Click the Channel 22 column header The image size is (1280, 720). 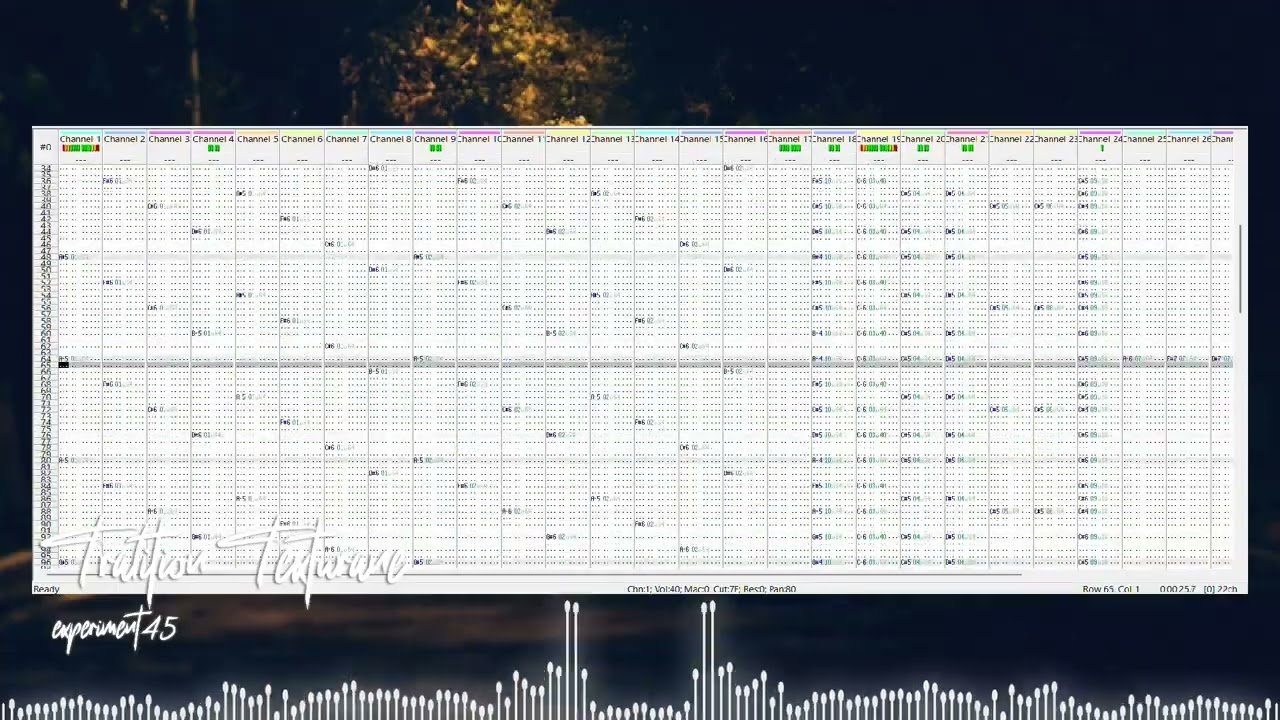[x=1011, y=139]
